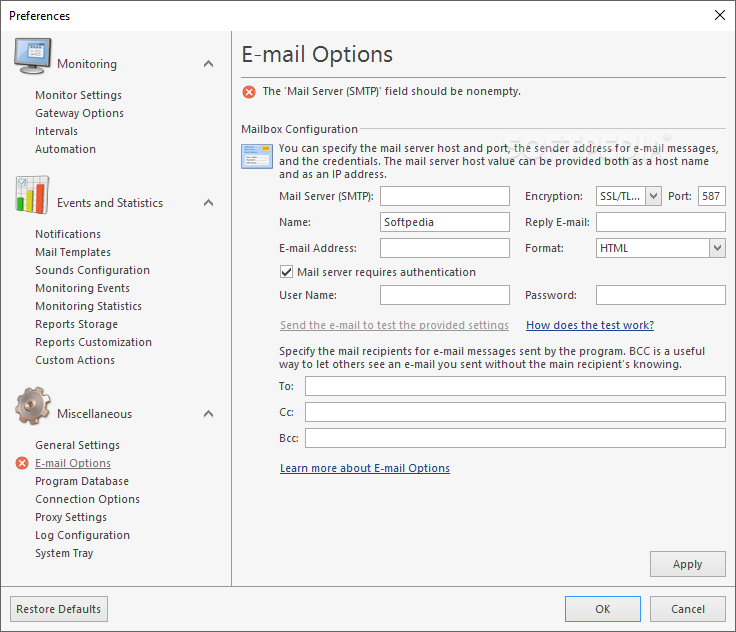Click the To recipients field
The width and height of the screenshot is (736, 632).
[515, 386]
